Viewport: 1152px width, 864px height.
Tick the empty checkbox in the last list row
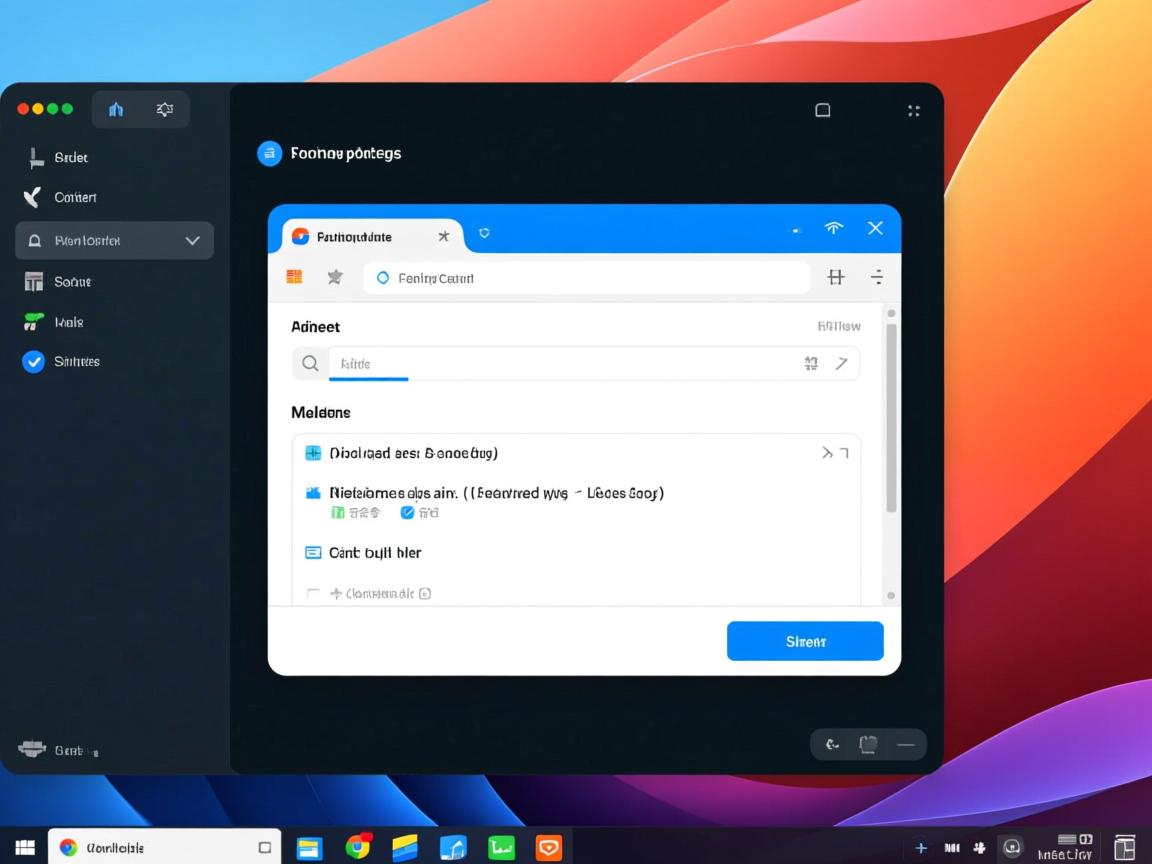312,593
